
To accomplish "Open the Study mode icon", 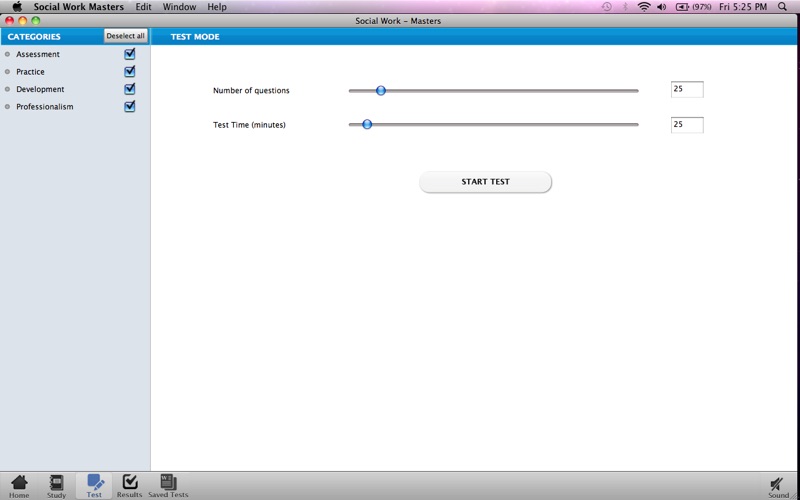I will tap(56, 486).
